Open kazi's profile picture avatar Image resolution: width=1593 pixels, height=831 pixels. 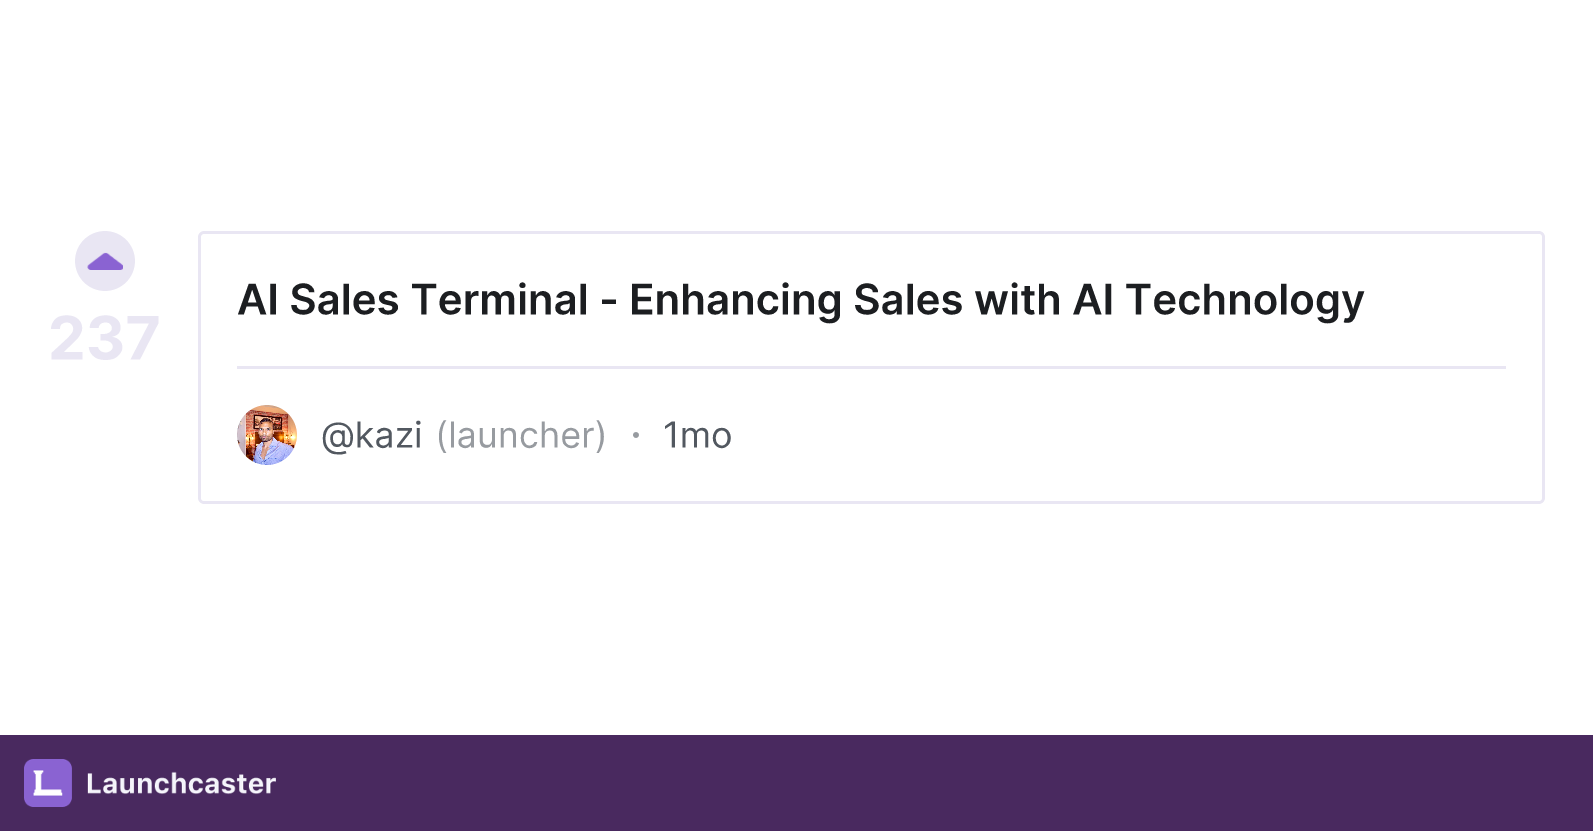point(267,435)
